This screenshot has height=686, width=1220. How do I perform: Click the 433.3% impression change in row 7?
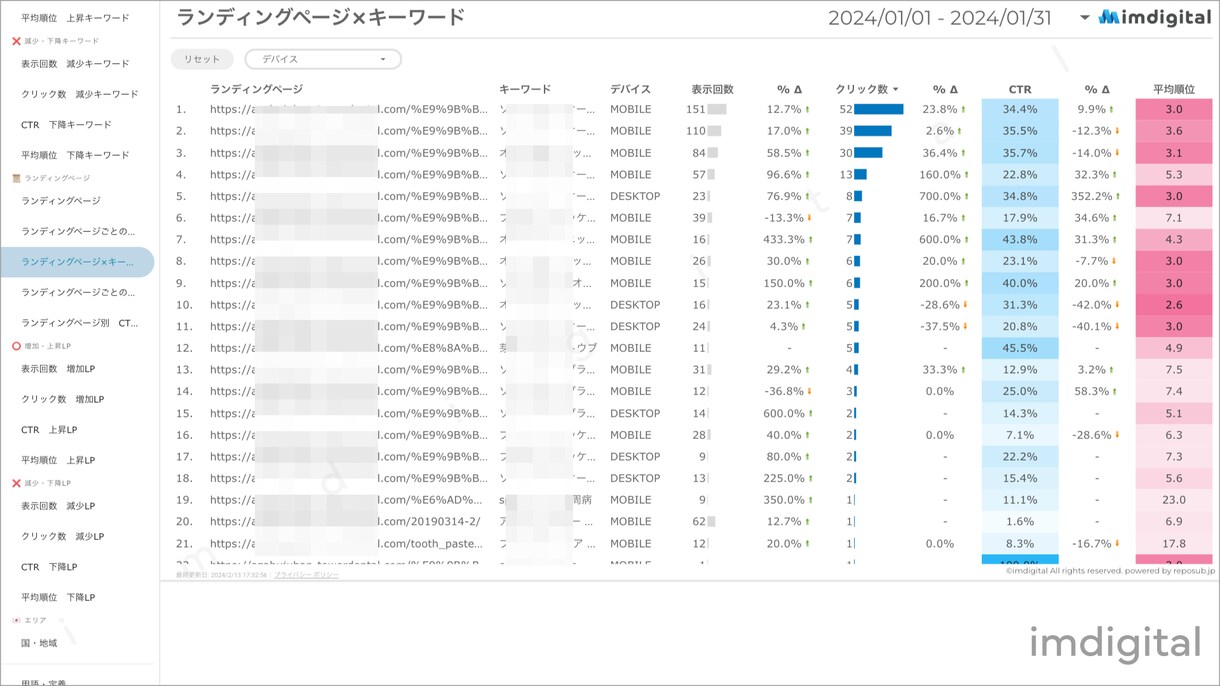pyautogui.click(x=784, y=239)
